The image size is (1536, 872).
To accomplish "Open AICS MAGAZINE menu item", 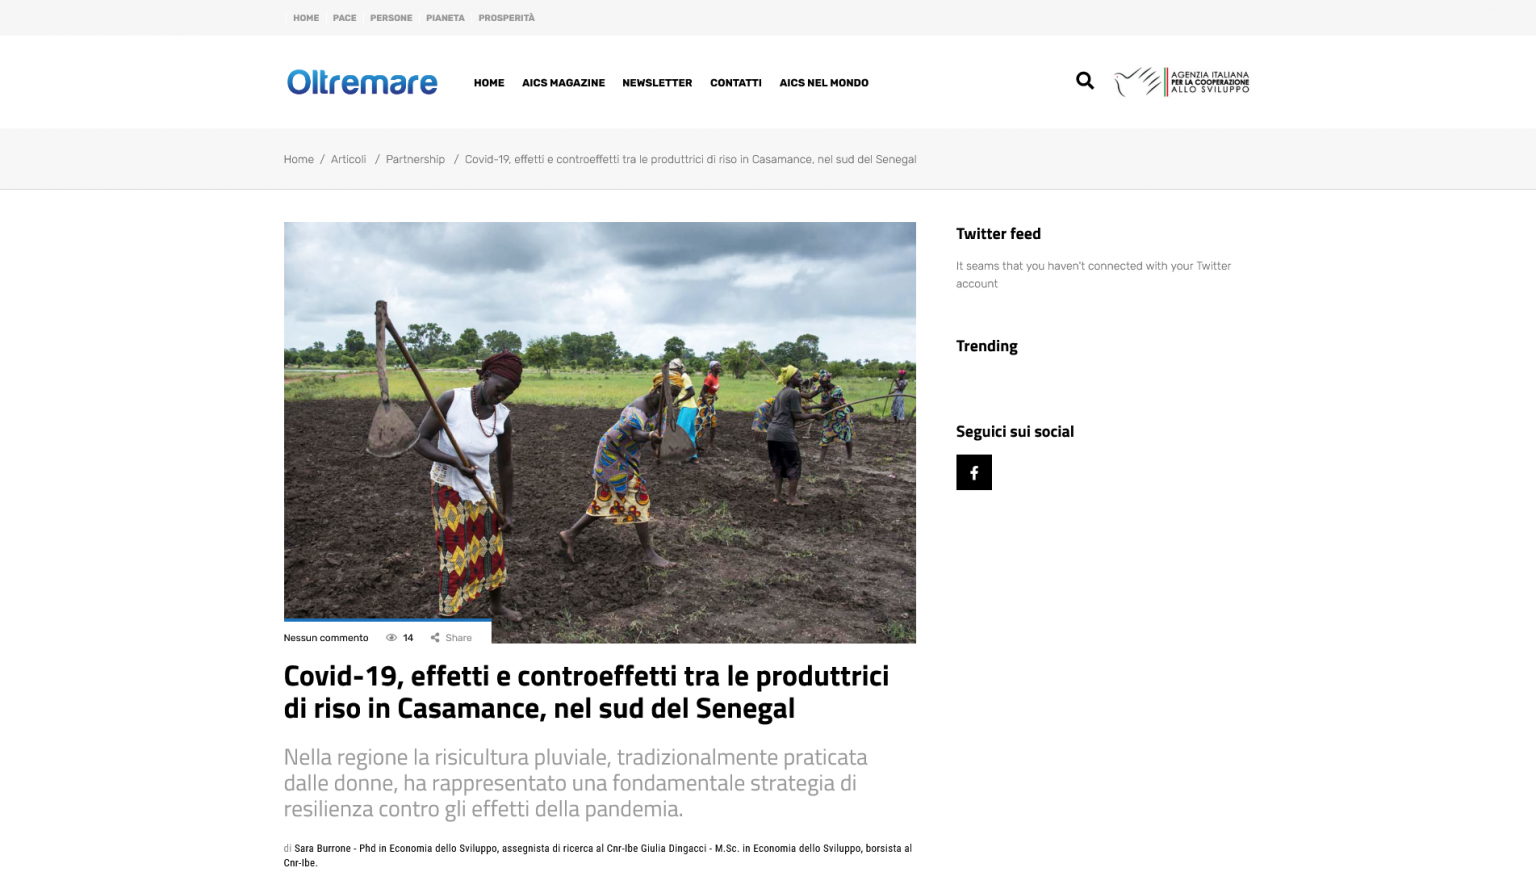I will [563, 83].
